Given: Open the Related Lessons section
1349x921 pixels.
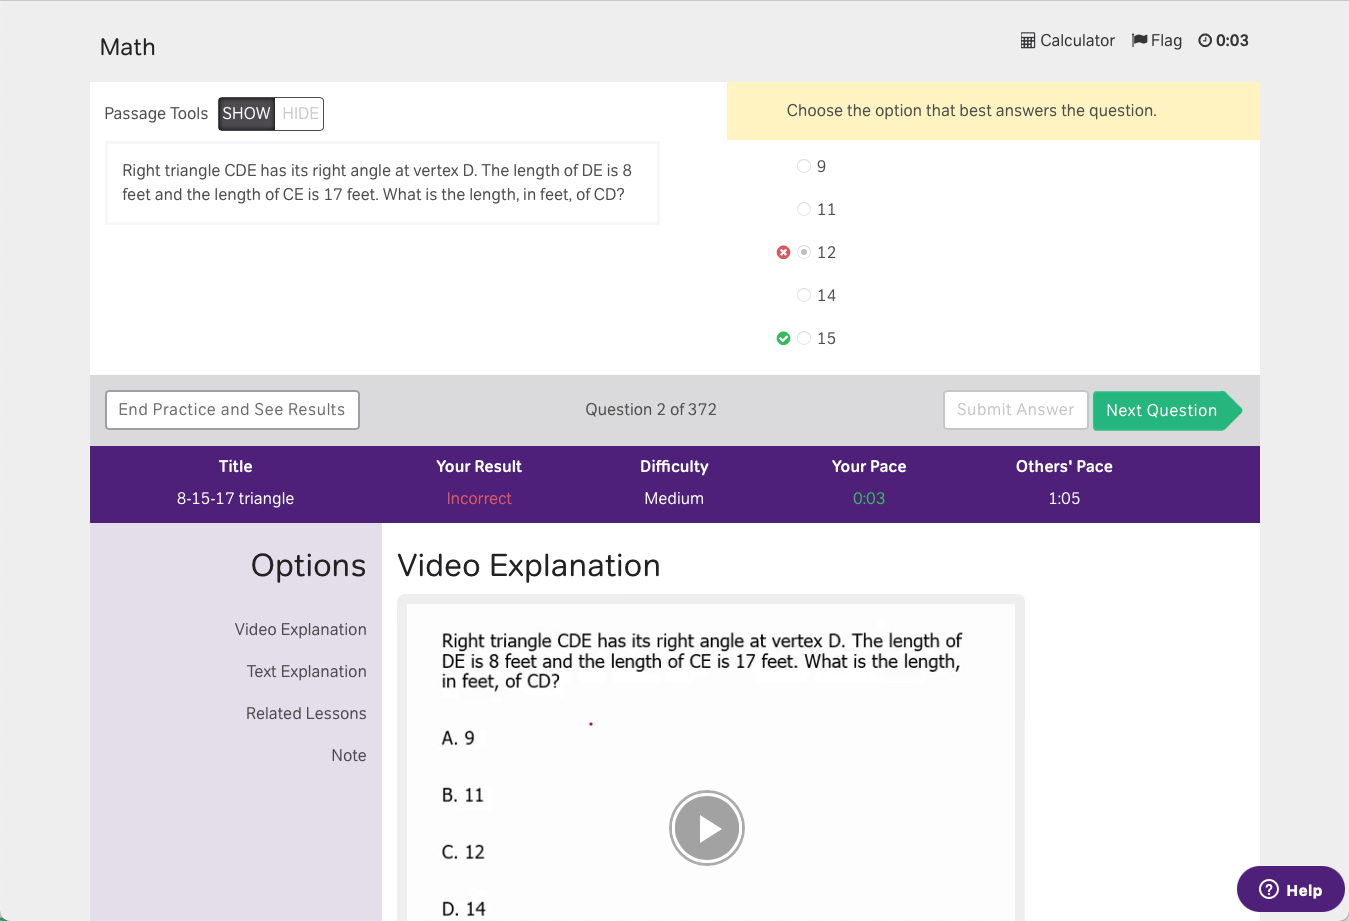Looking at the screenshot, I should pyautogui.click(x=306, y=713).
